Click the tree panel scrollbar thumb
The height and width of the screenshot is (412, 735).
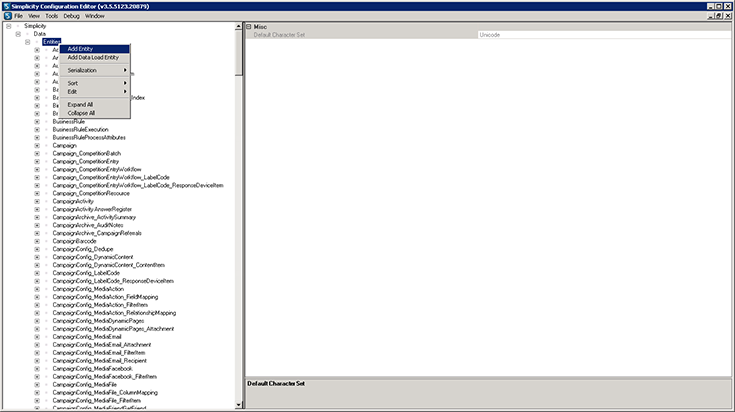239,52
